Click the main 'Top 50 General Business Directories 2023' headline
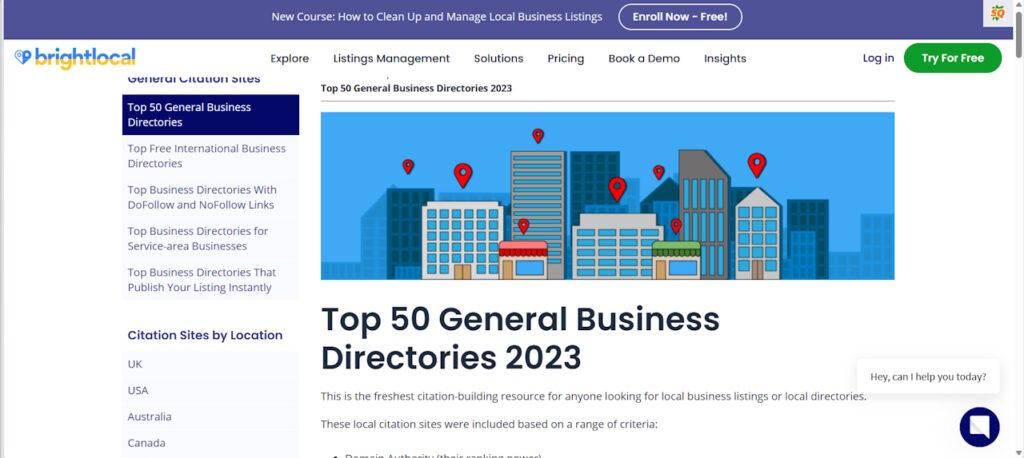Viewport: 1024px width, 458px height. point(520,338)
